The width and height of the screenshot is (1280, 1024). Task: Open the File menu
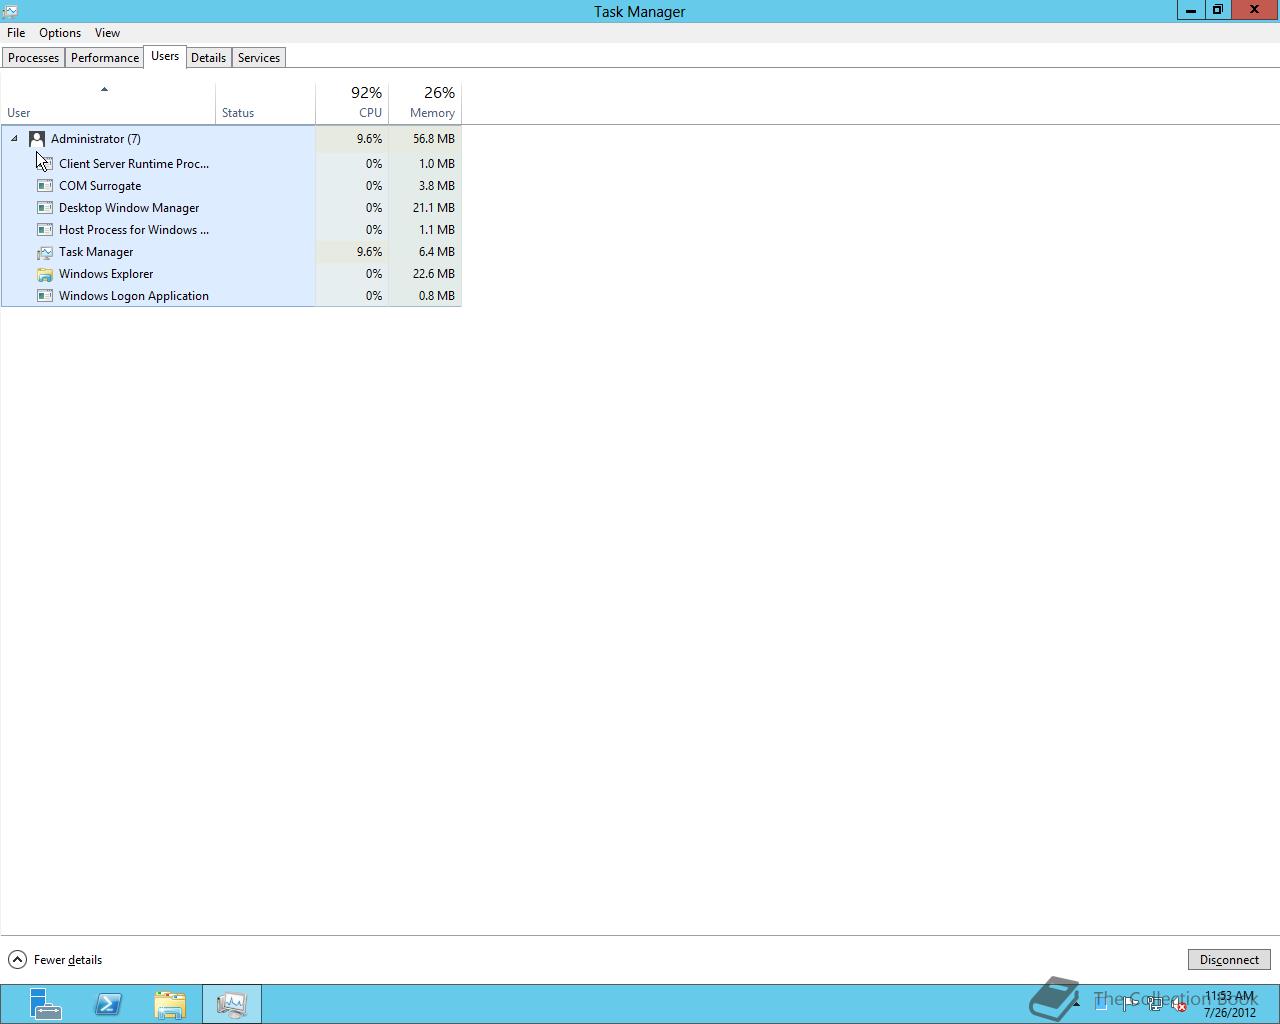tap(16, 33)
